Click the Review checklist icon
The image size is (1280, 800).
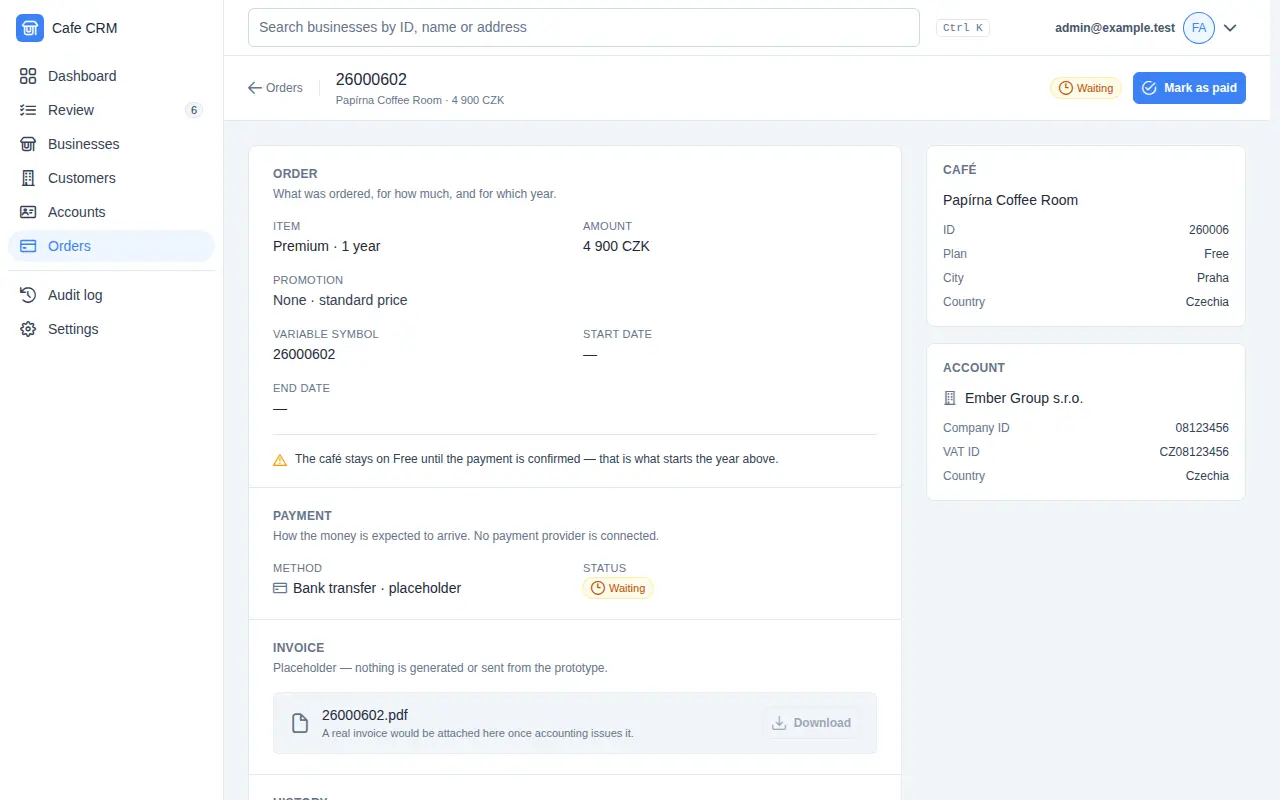[x=28, y=110]
